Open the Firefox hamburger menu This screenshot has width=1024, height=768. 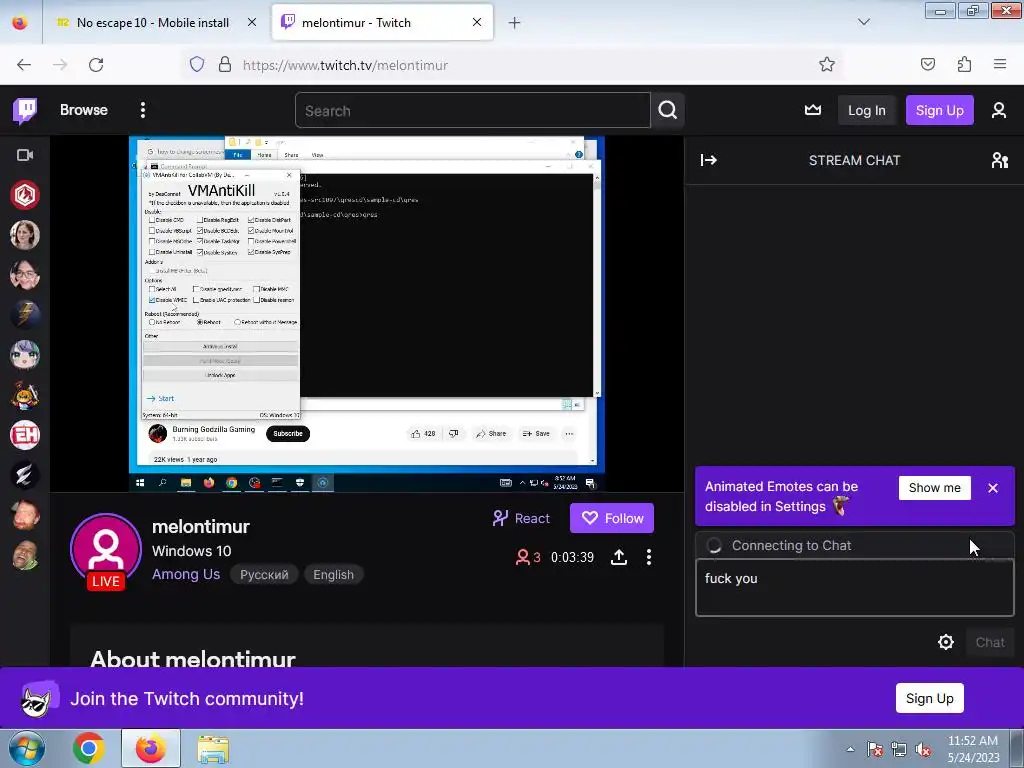(999, 64)
